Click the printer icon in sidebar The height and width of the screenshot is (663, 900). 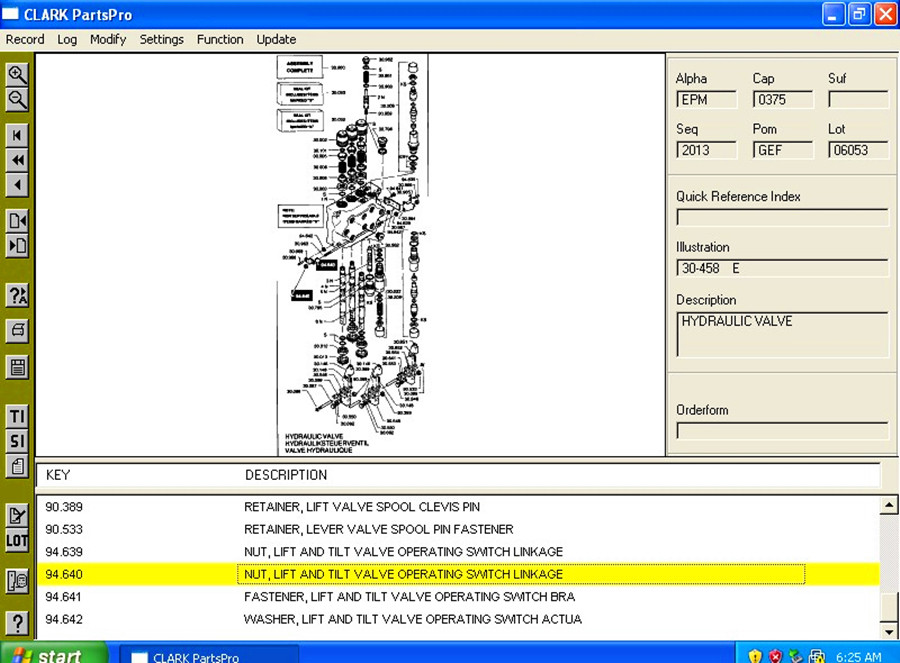[x=17, y=330]
